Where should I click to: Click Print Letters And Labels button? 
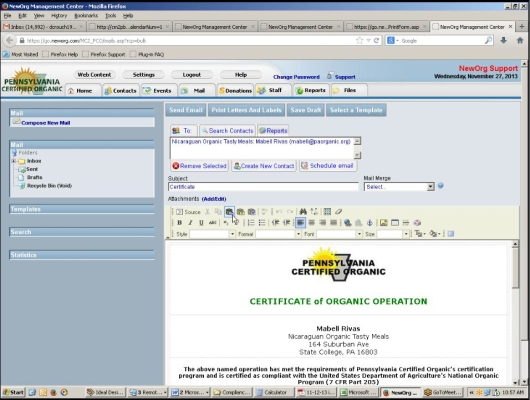246,110
